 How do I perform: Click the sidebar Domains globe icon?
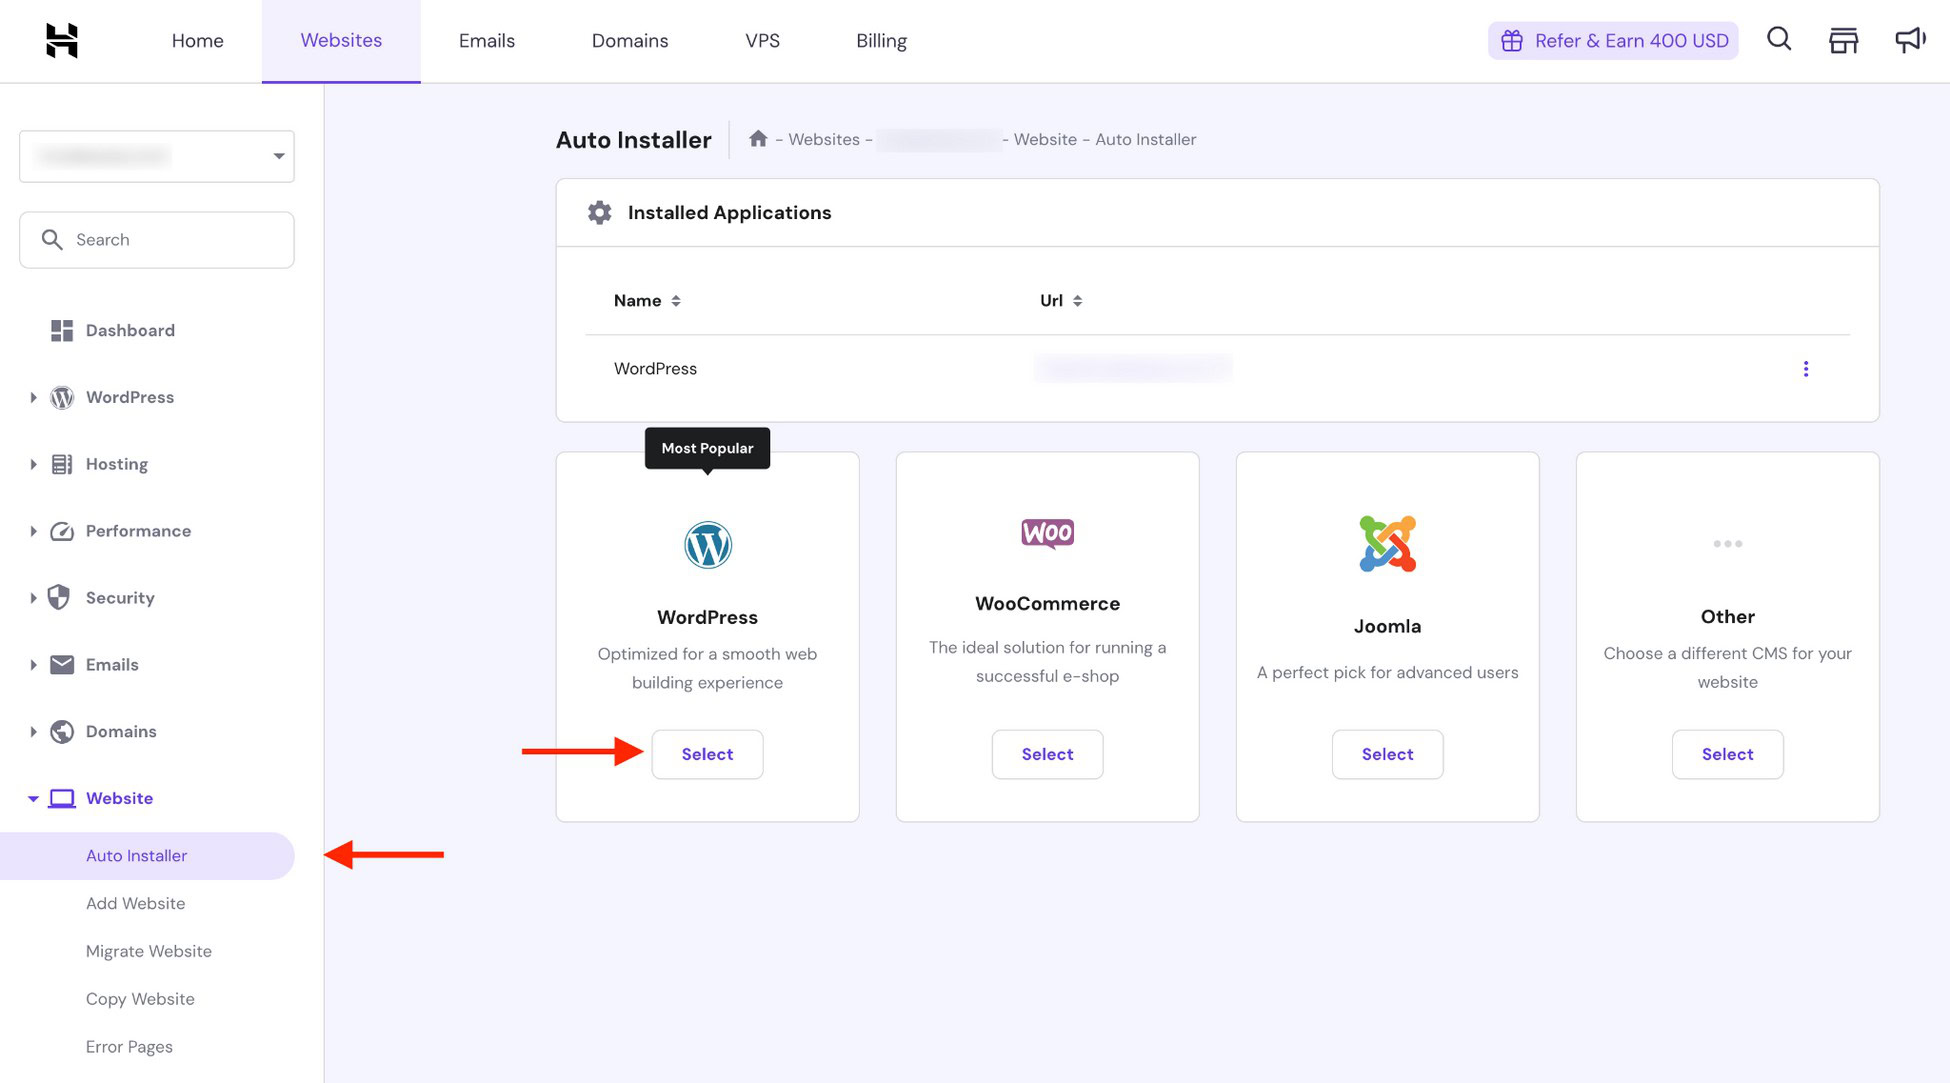[x=62, y=731]
